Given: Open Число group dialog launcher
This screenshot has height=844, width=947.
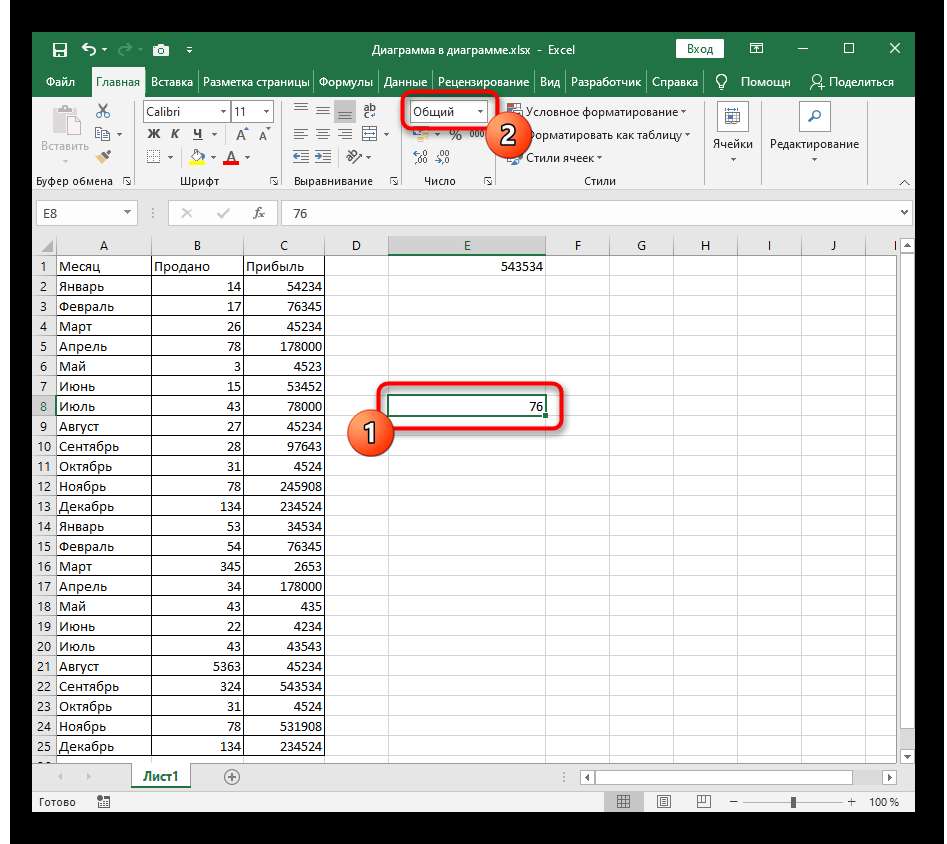Looking at the screenshot, I should coord(488,181).
